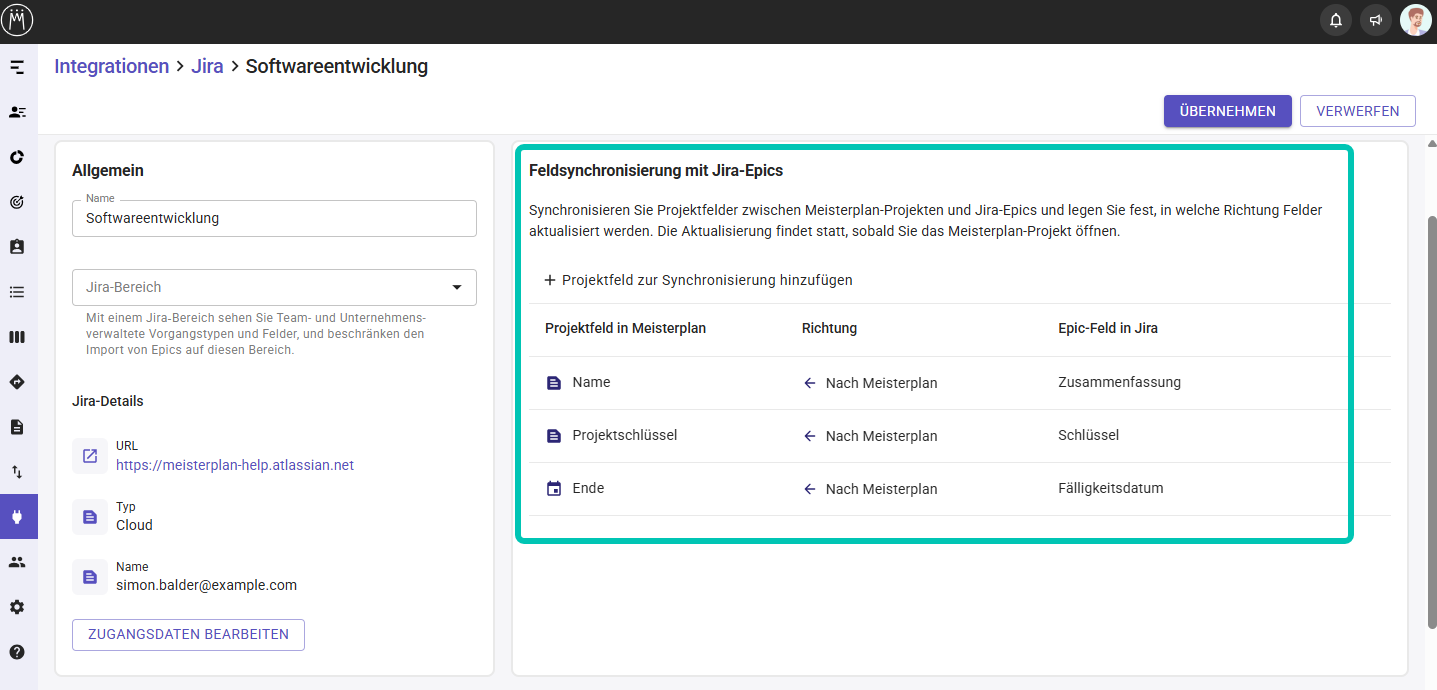Click the ÜBERNEHMEN button
The image size is (1437, 690).
coord(1227,111)
